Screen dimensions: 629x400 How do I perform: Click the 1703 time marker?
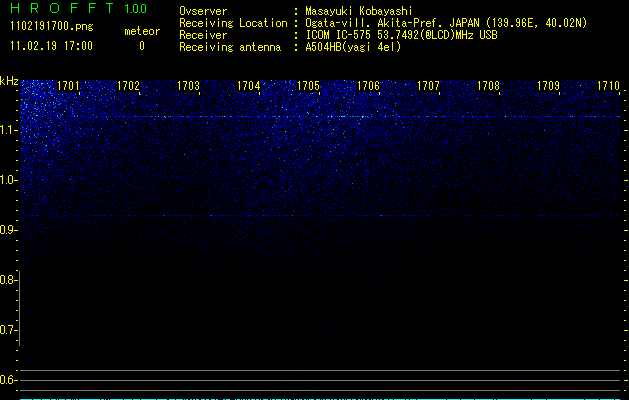coord(188,86)
